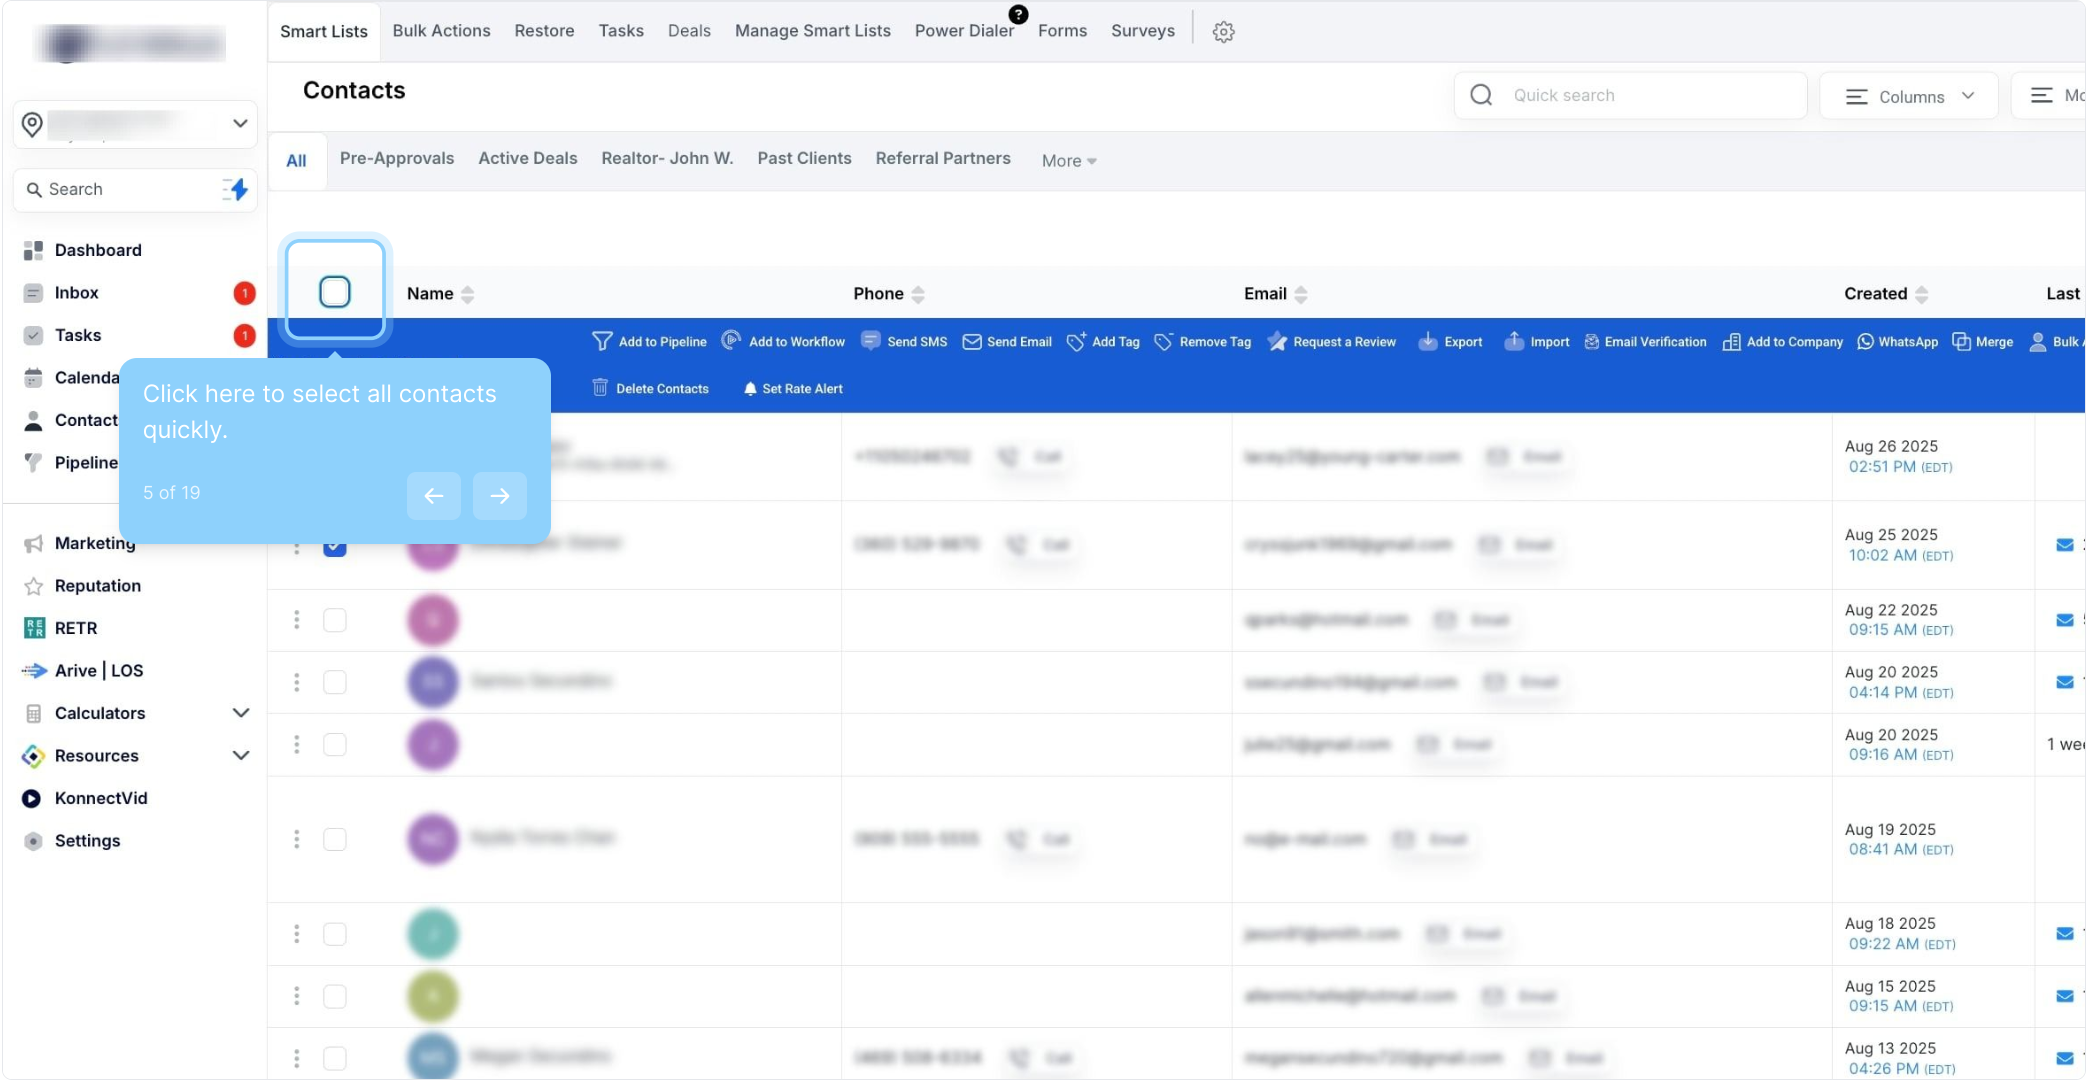This screenshot has width=2088, height=1080.
Task: Click the Power Dialer help question mark
Action: [1018, 14]
